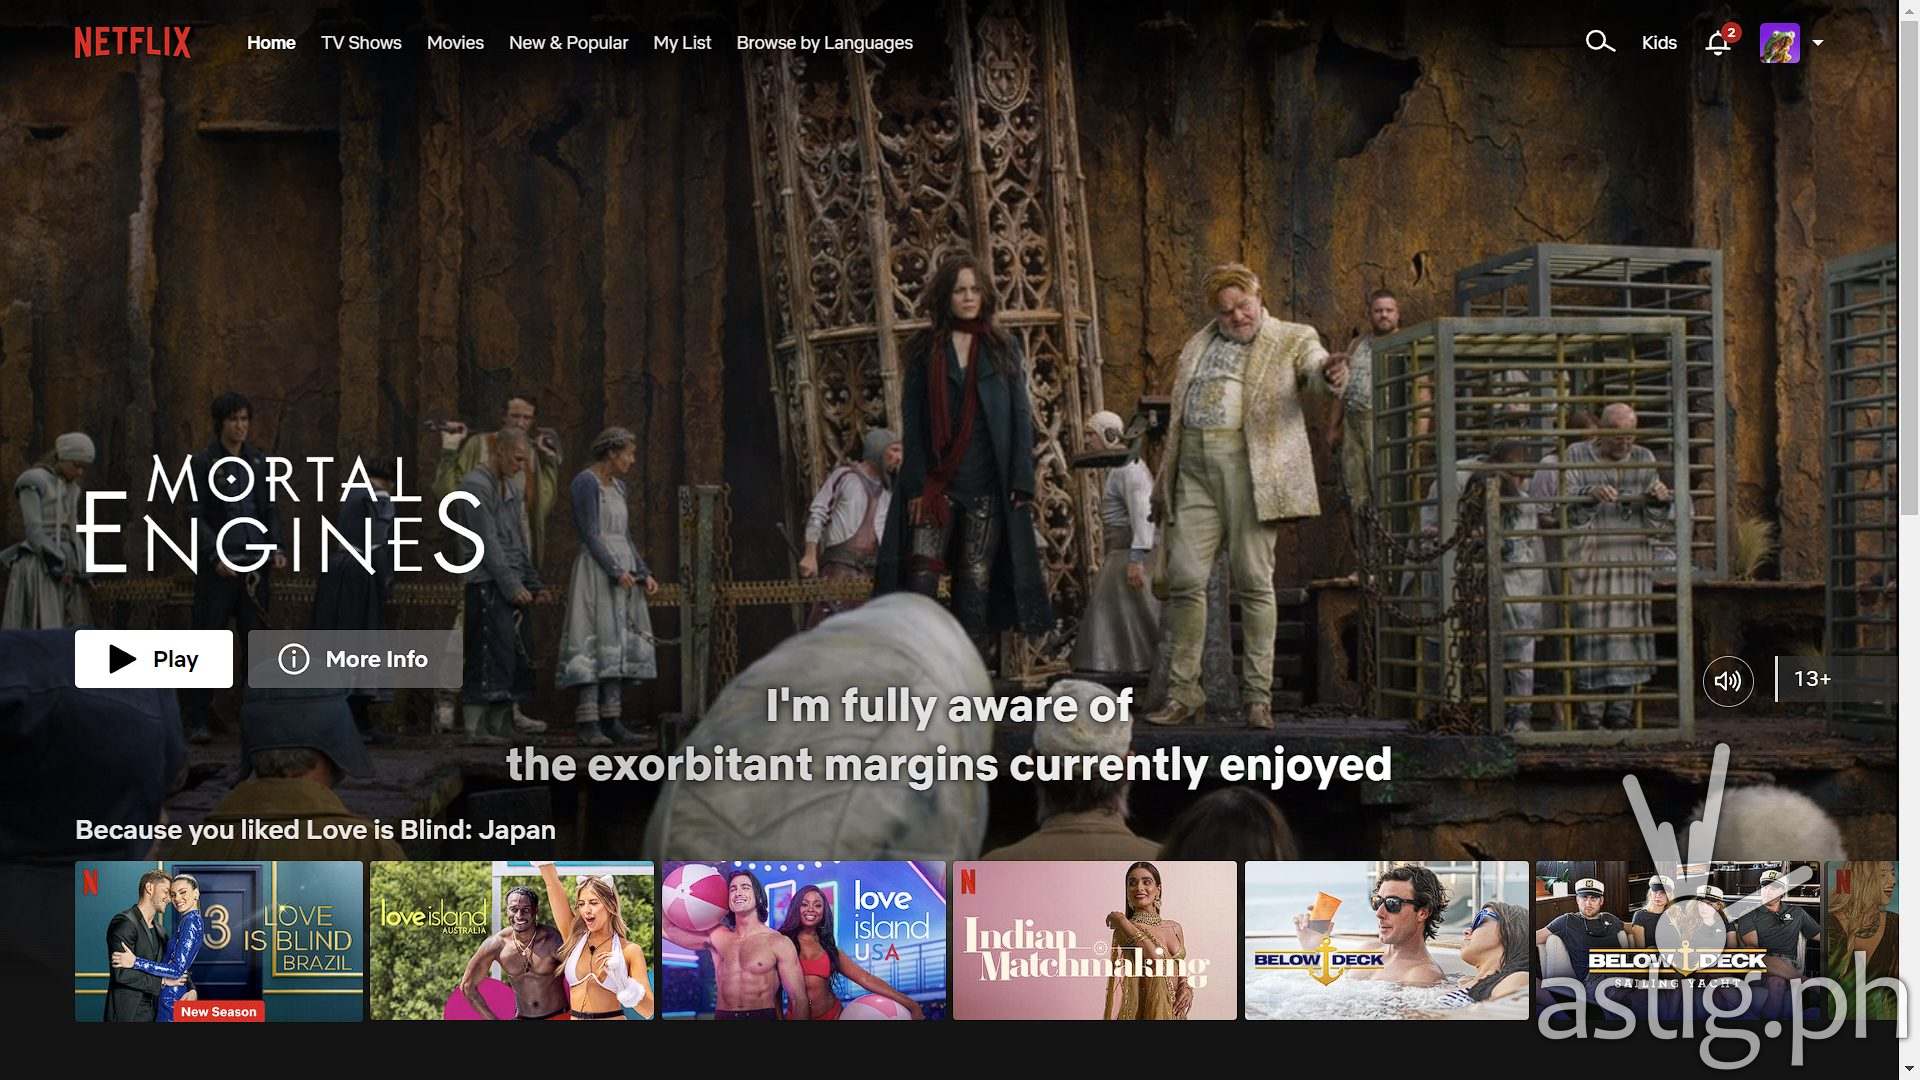This screenshot has height=1080, width=1920.
Task: Select New & Popular in navigation
Action: coord(568,43)
